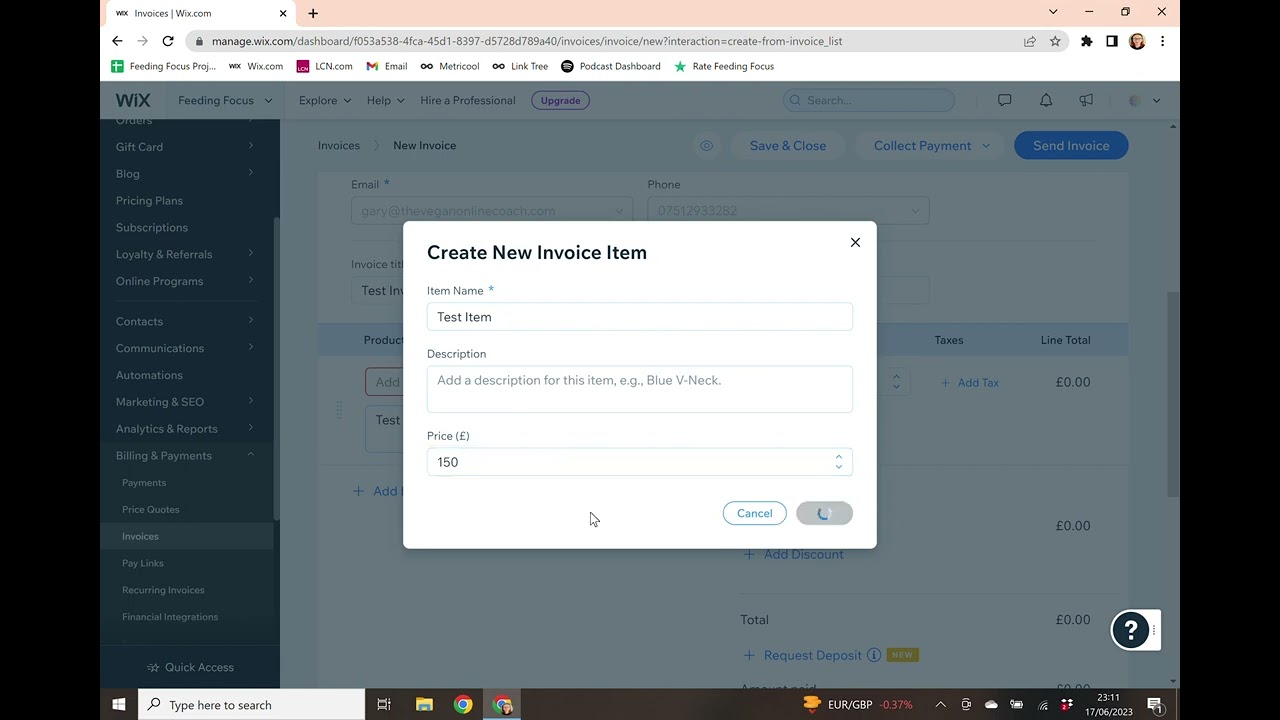The width and height of the screenshot is (1280, 720).
Task: Open the notifications bell icon
Action: coord(1046,100)
